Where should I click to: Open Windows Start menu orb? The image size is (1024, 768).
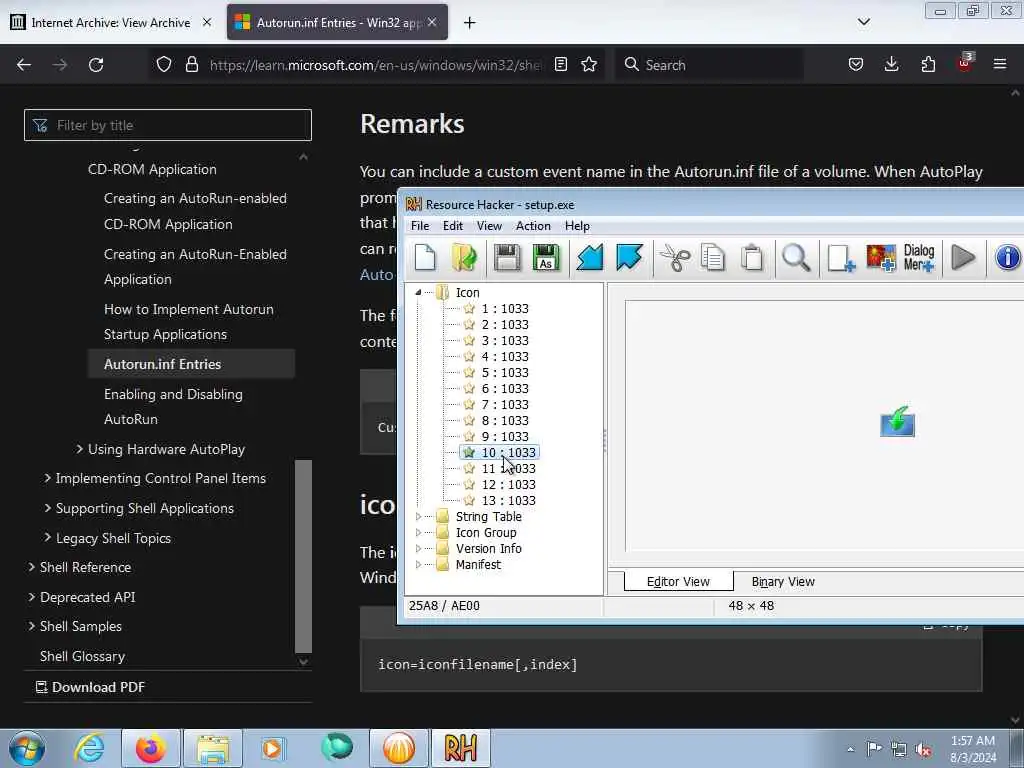pyautogui.click(x=27, y=748)
